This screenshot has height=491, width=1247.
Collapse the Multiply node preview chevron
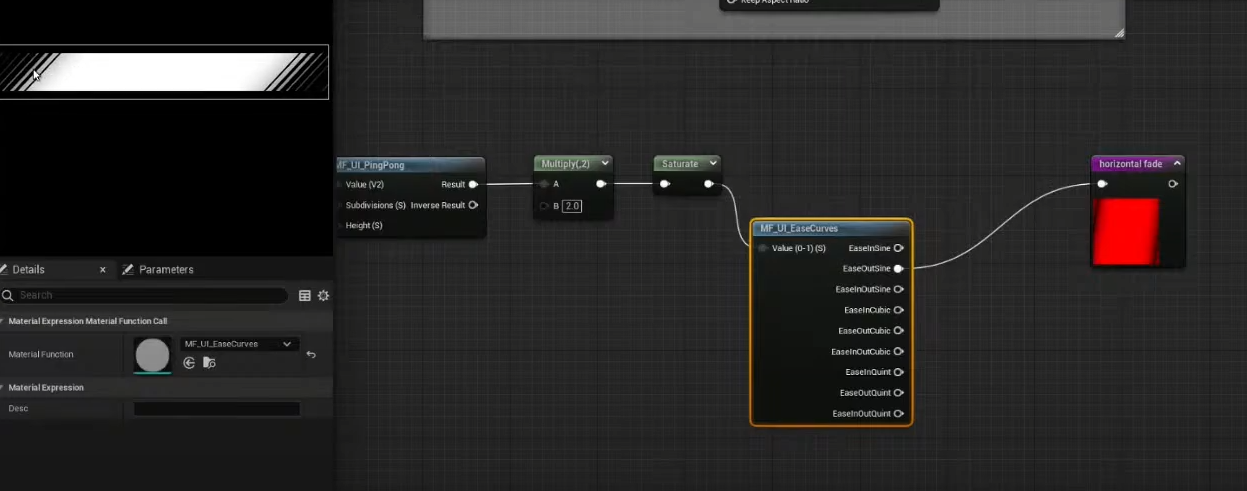click(x=605, y=164)
